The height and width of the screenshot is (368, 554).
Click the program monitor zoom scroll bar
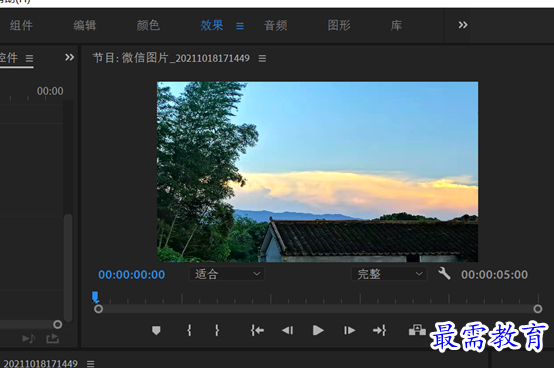coord(318,309)
